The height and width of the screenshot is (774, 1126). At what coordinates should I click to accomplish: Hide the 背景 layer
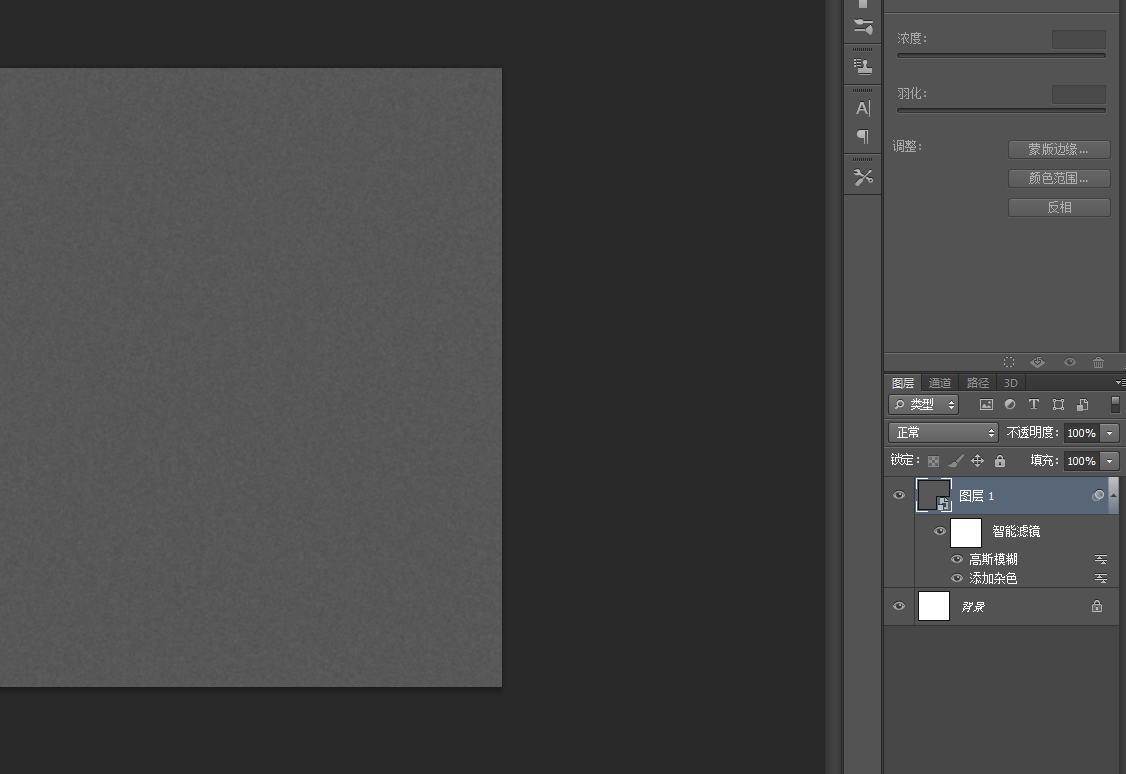coord(898,607)
